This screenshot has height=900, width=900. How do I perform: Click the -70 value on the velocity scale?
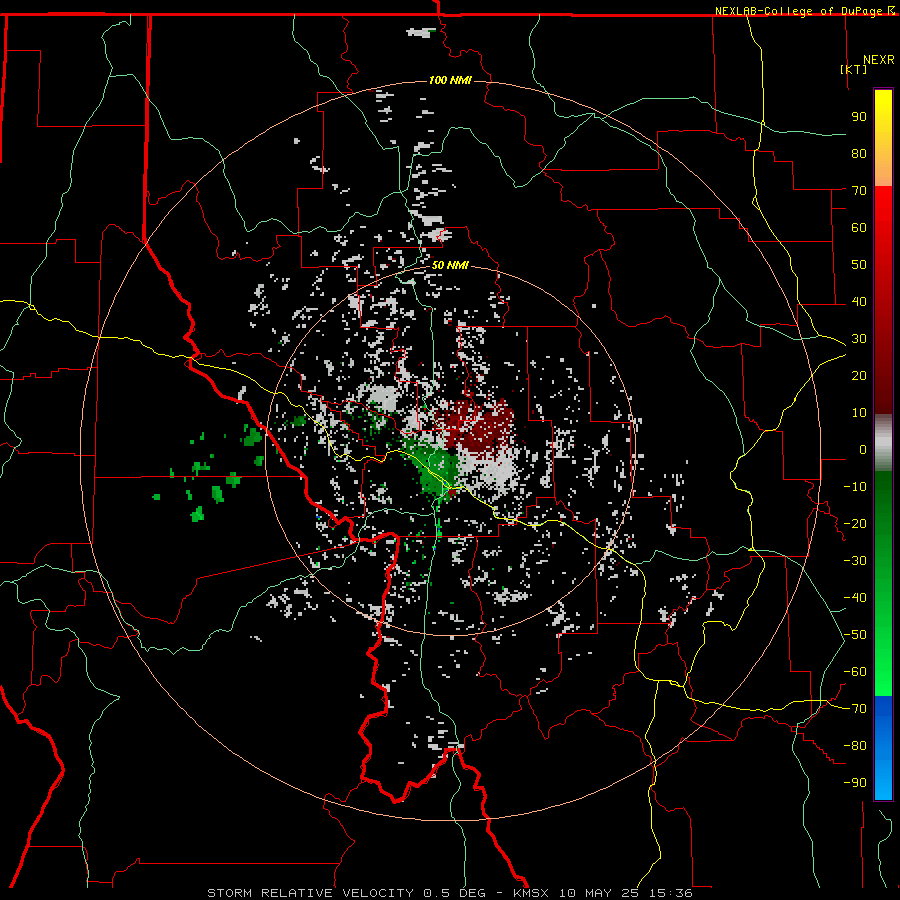(x=855, y=709)
